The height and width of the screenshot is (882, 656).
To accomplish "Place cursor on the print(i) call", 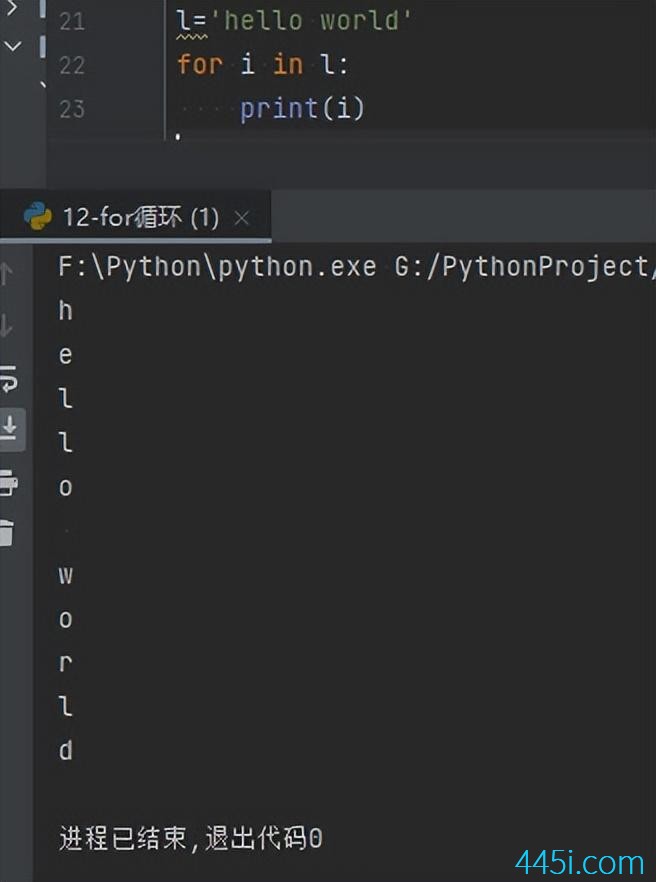I will point(303,108).
